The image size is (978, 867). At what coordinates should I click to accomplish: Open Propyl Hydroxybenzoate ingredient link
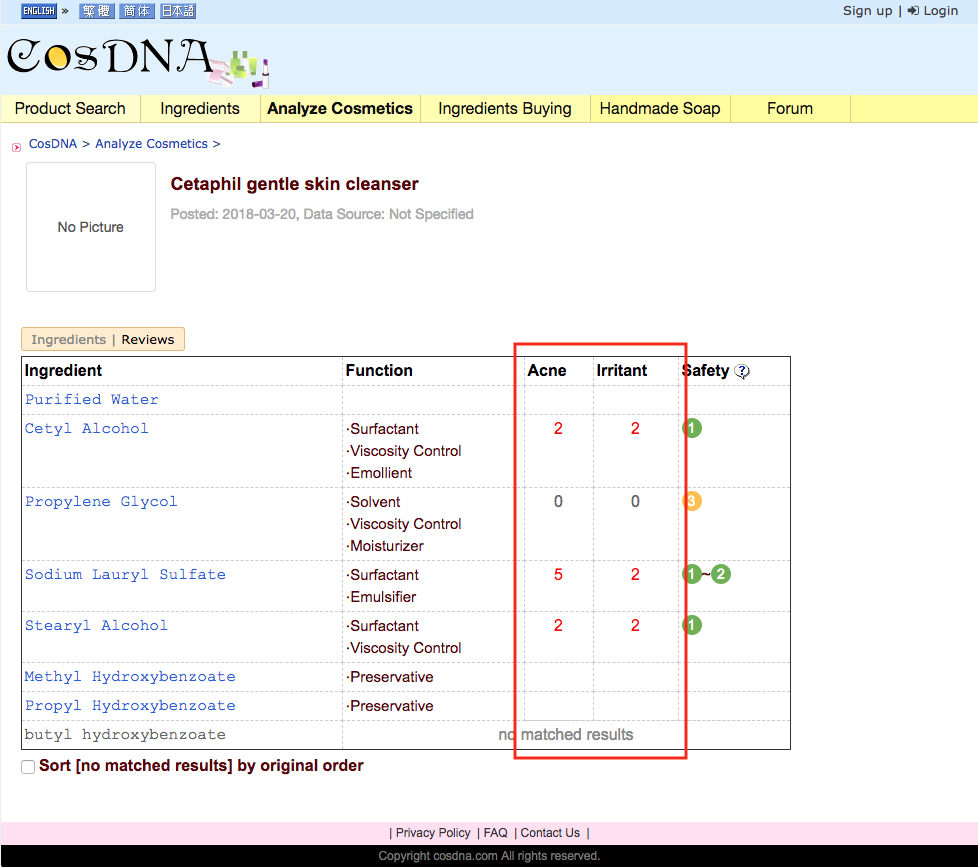pyautogui.click(x=130, y=706)
